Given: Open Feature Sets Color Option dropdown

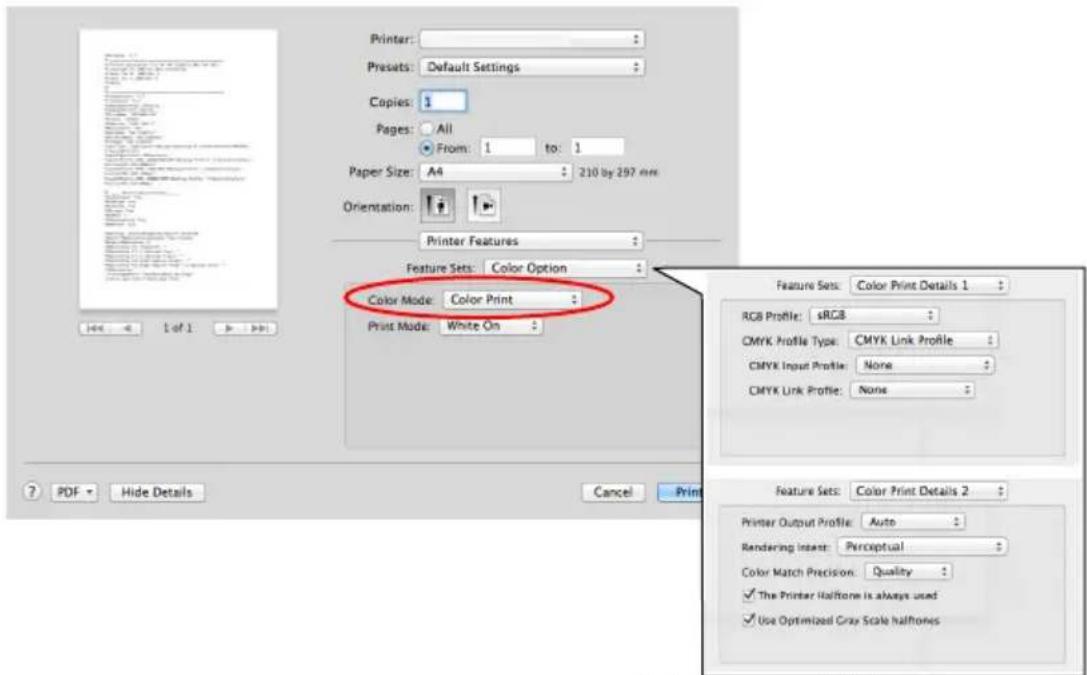Looking at the screenshot, I should tap(564, 268).
